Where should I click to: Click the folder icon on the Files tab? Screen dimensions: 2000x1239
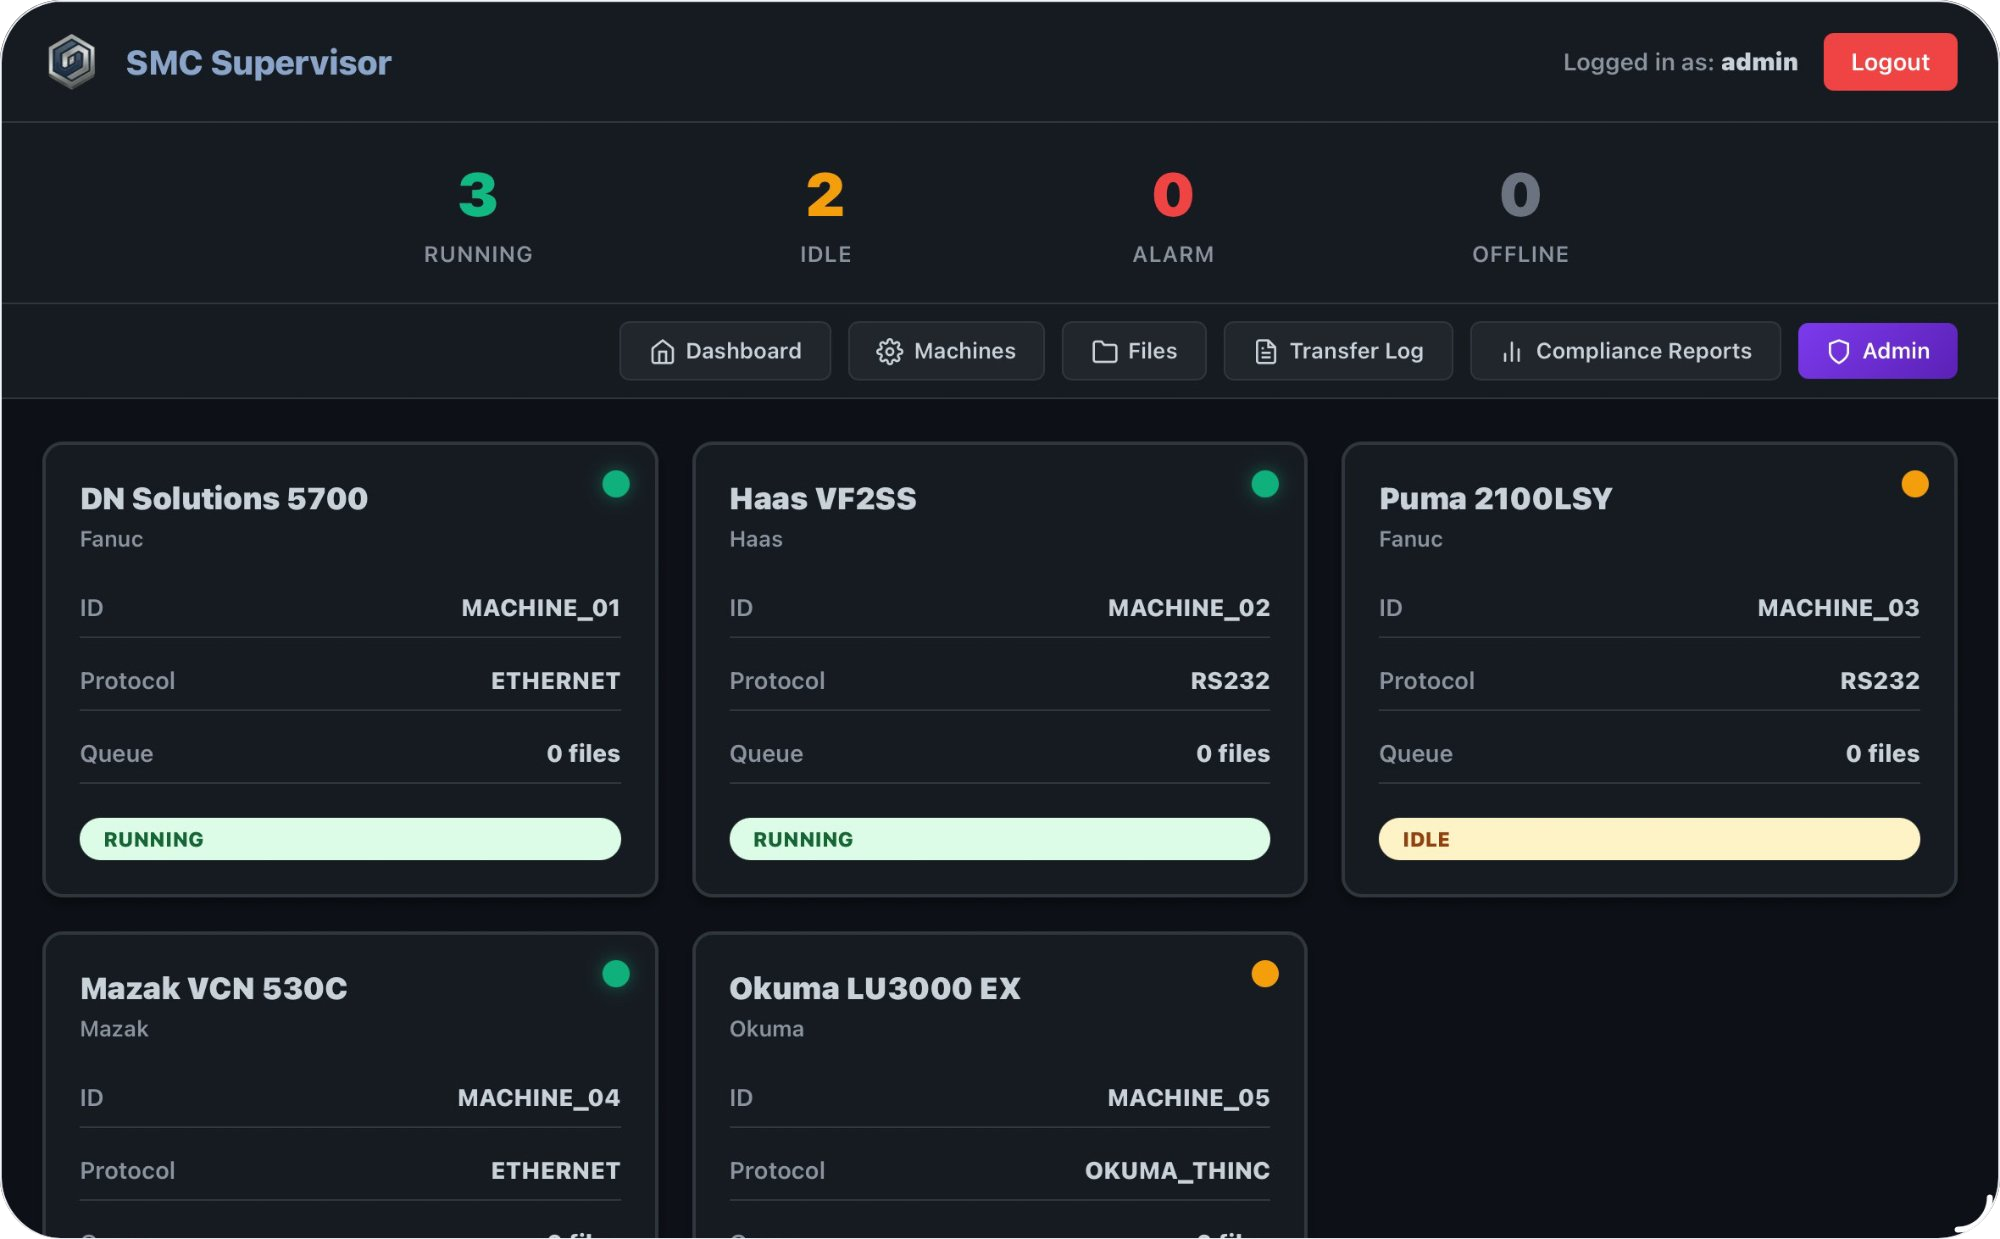click(1103, 351)
